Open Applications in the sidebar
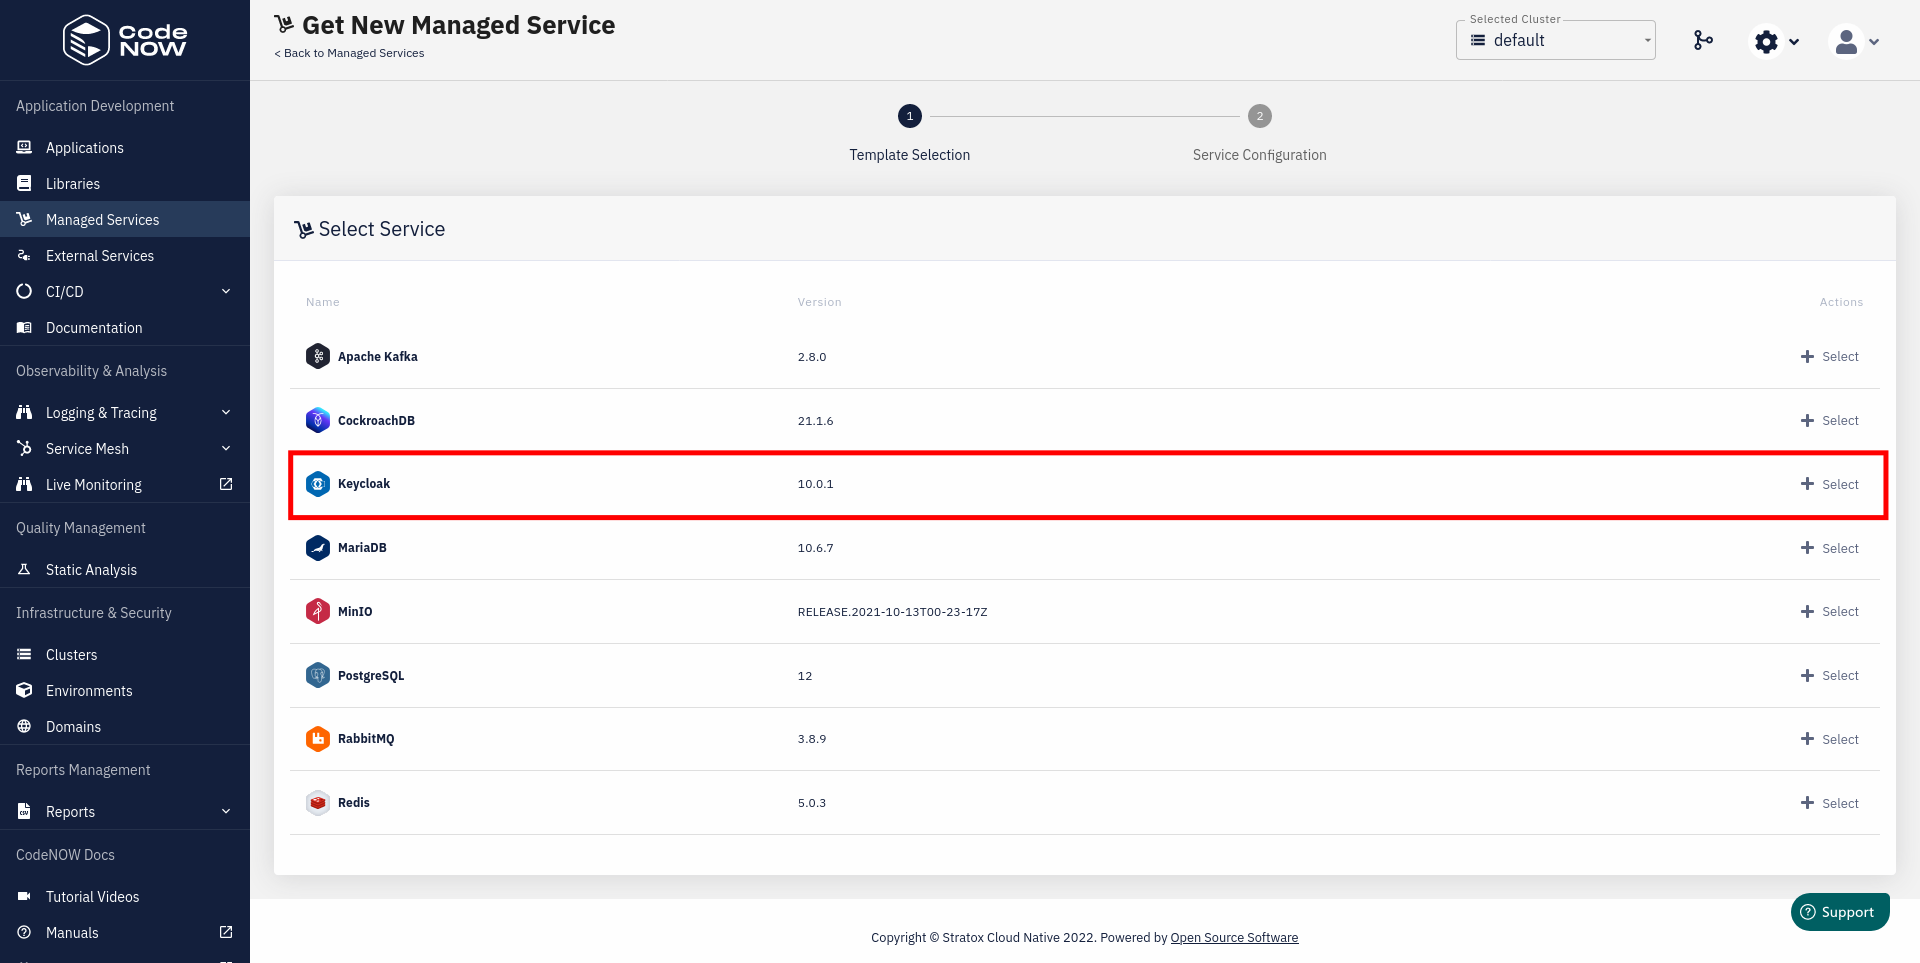This screenshot has width=1920, height=963. (x=125, y=148)
